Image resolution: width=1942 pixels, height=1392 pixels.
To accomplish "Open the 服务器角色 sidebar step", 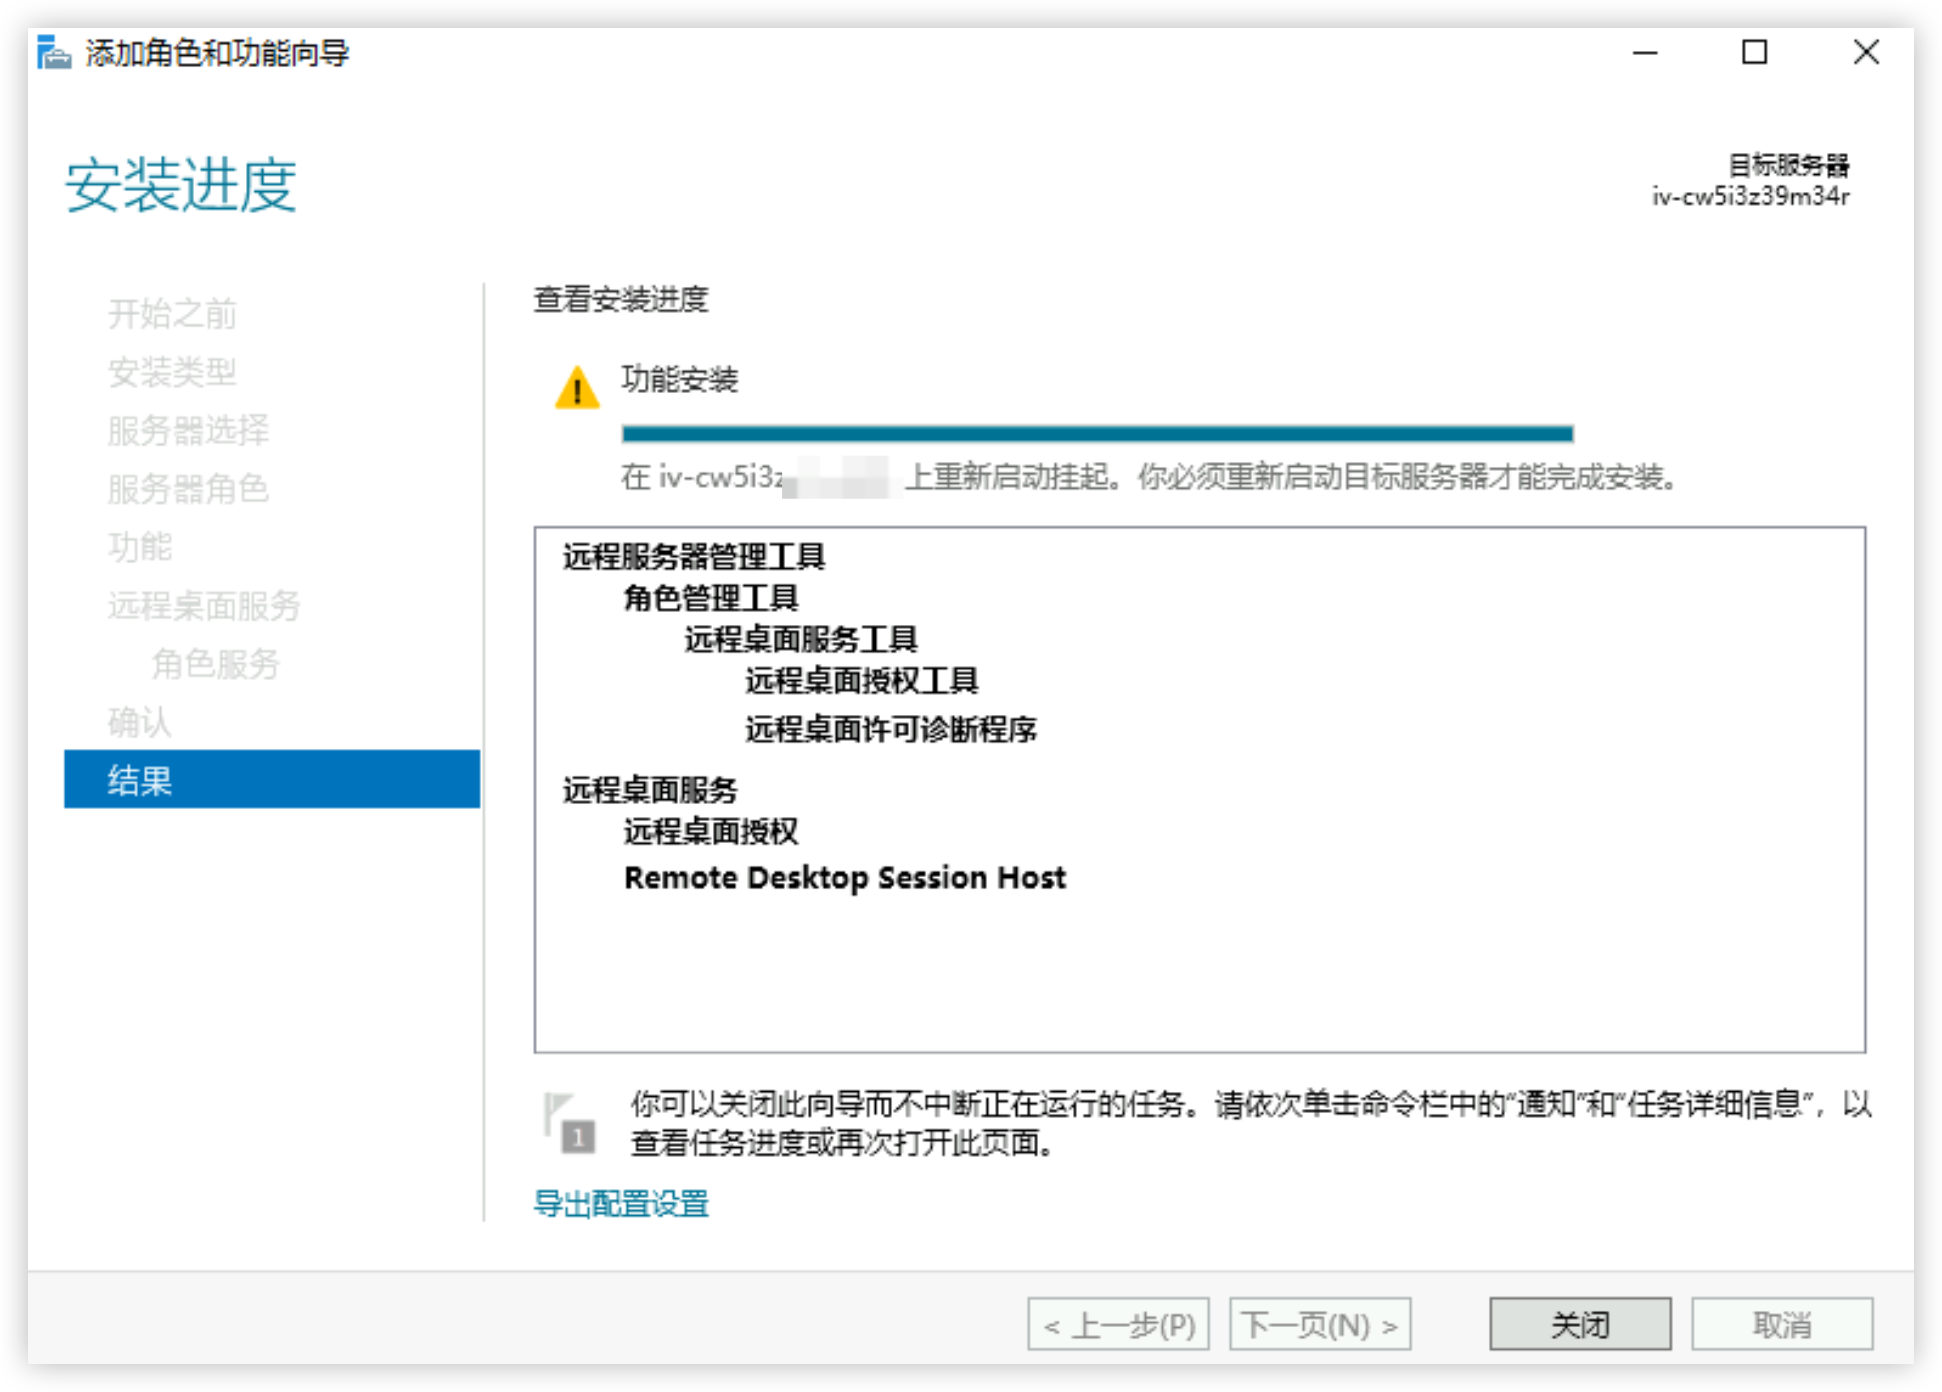I will pos(188,488).
